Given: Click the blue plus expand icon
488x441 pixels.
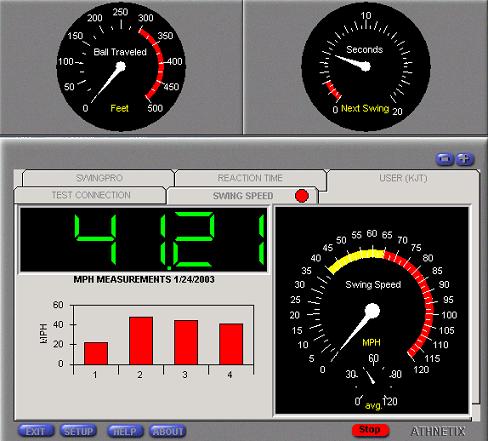Looking at the screenshot, I should pos(465,159).
